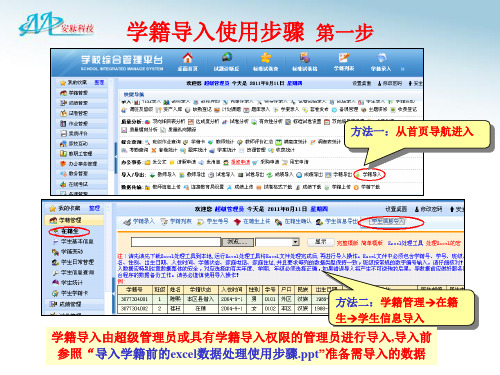Expand more navigation items with the » arrow

(x=402, y=69)
